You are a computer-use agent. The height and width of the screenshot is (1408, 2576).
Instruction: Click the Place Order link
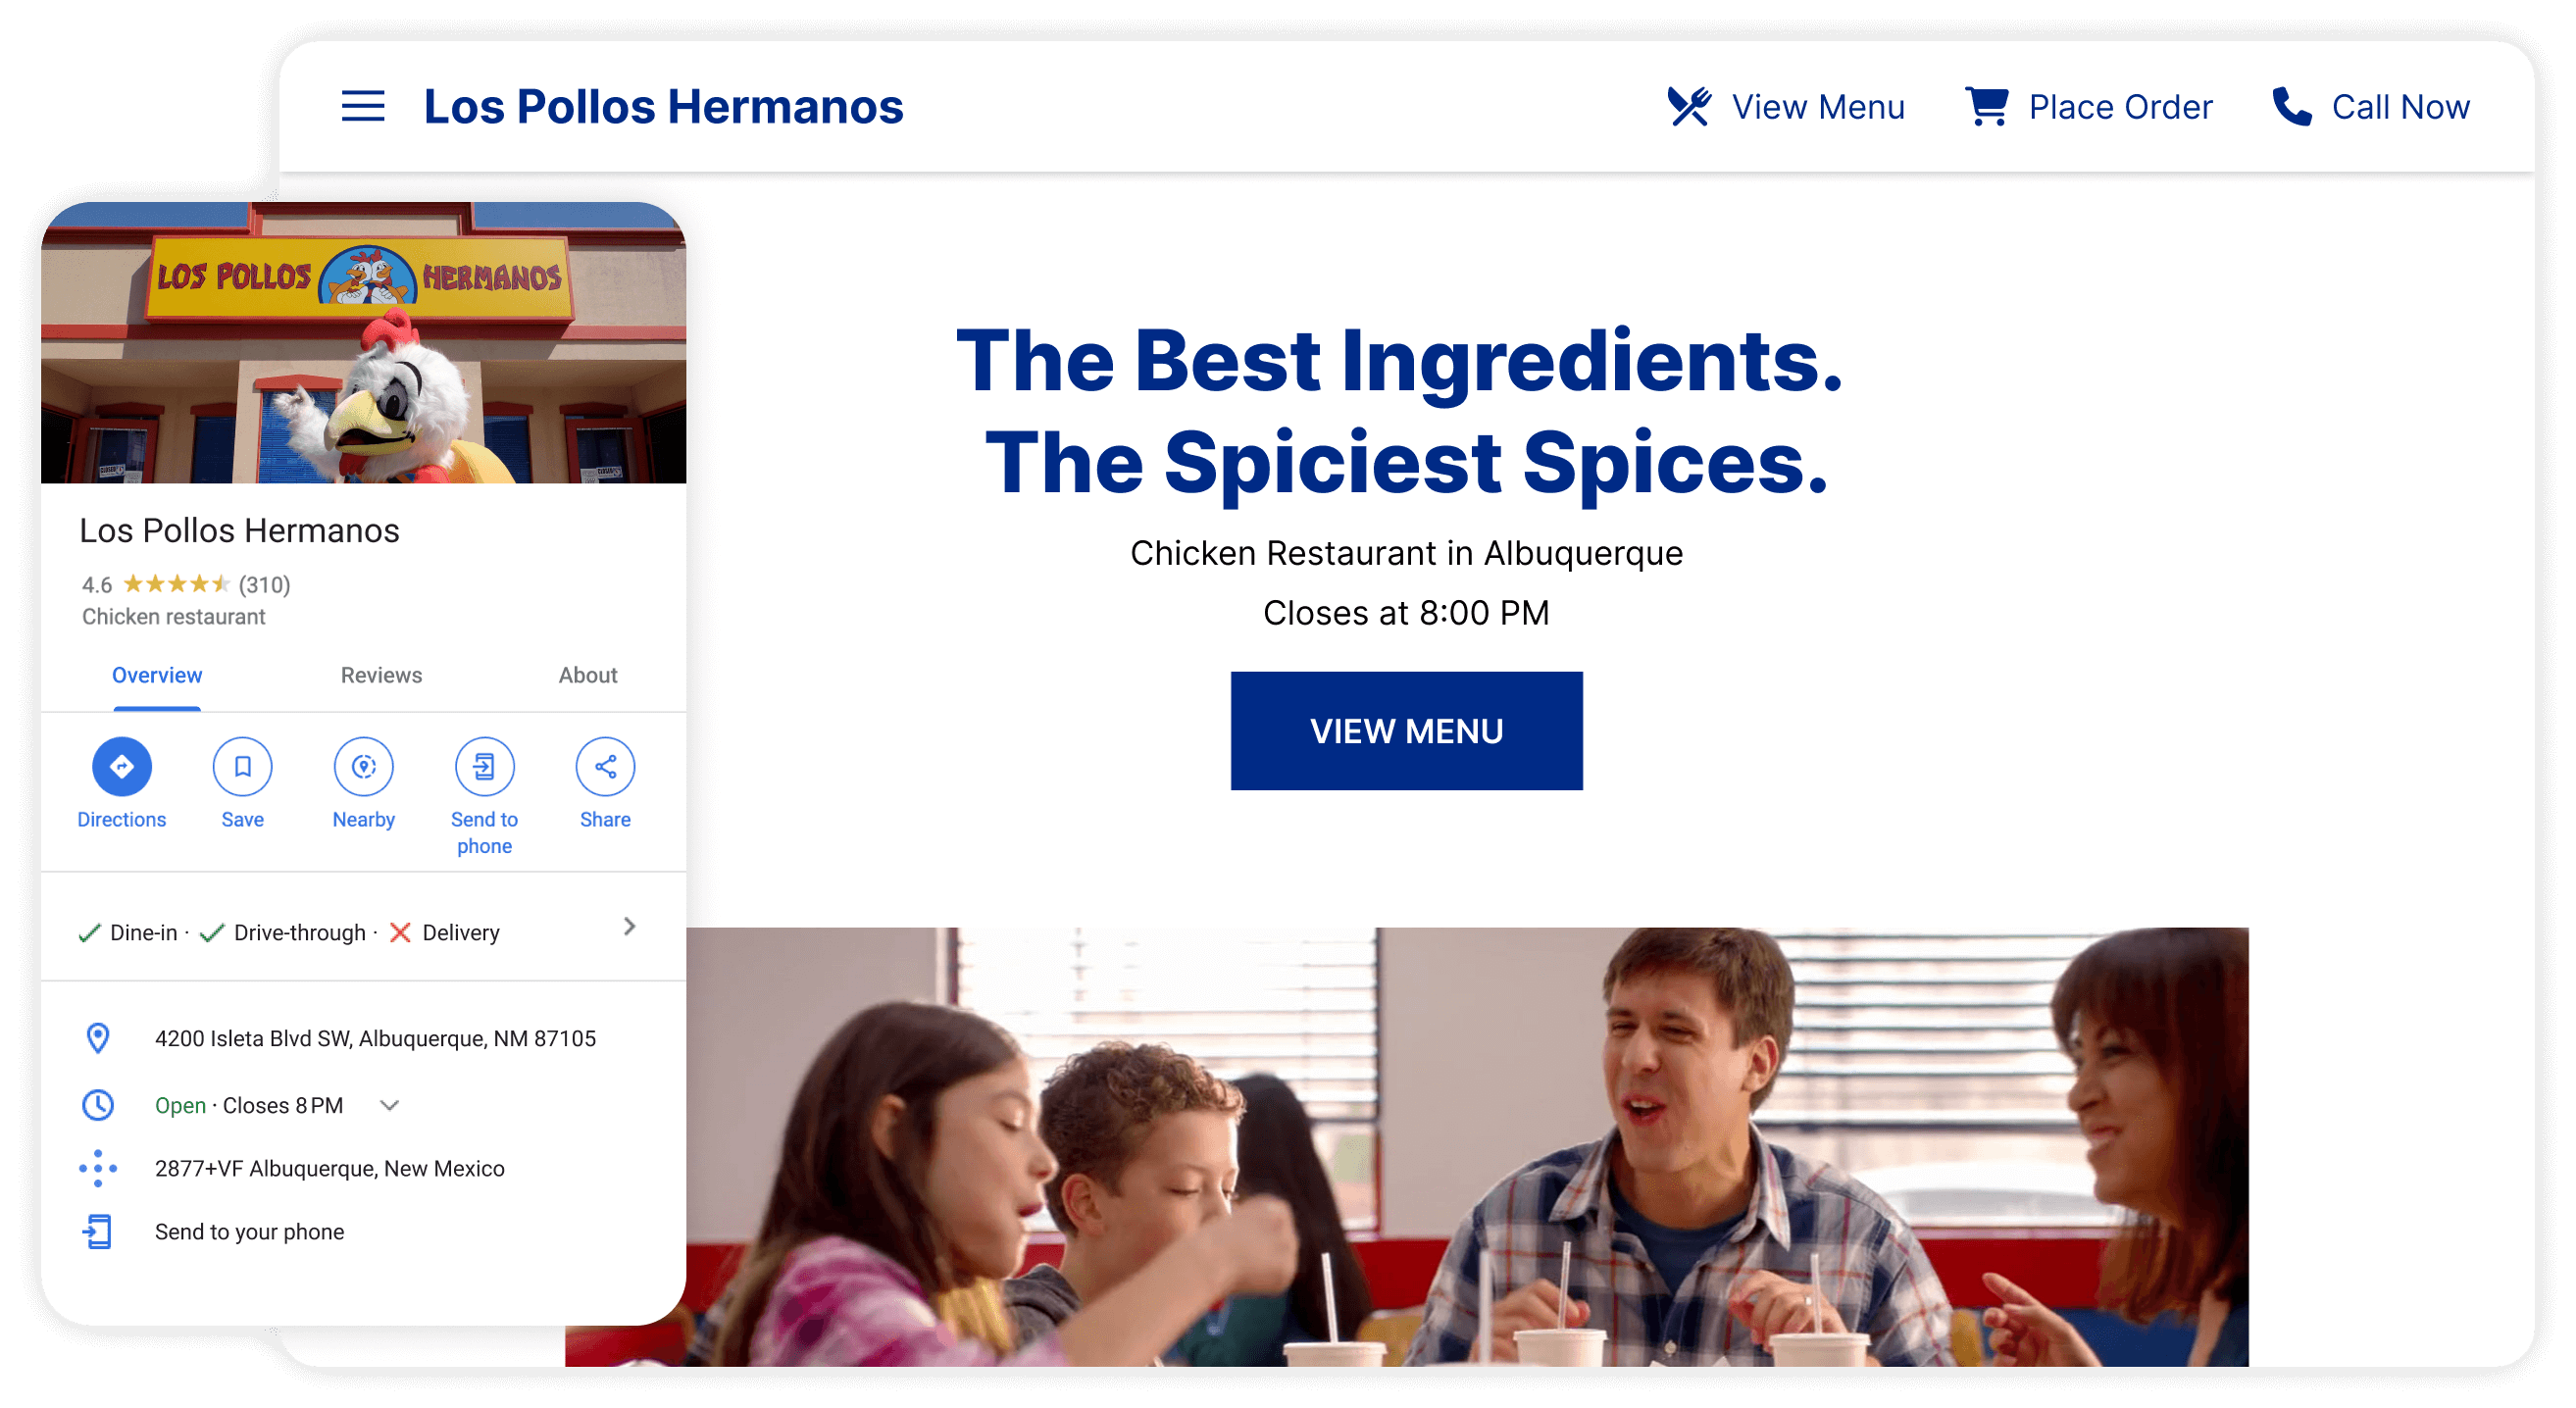tap(2120, 107)
